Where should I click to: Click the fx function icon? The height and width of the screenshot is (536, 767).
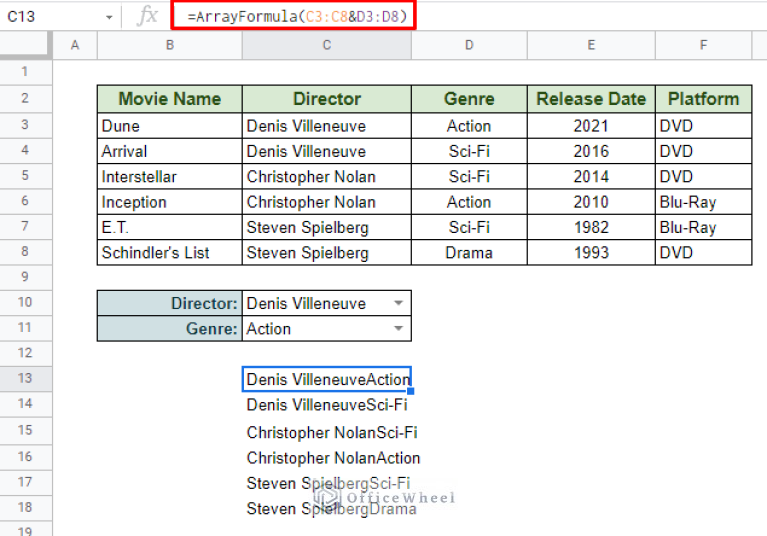[x=147, y=16]
